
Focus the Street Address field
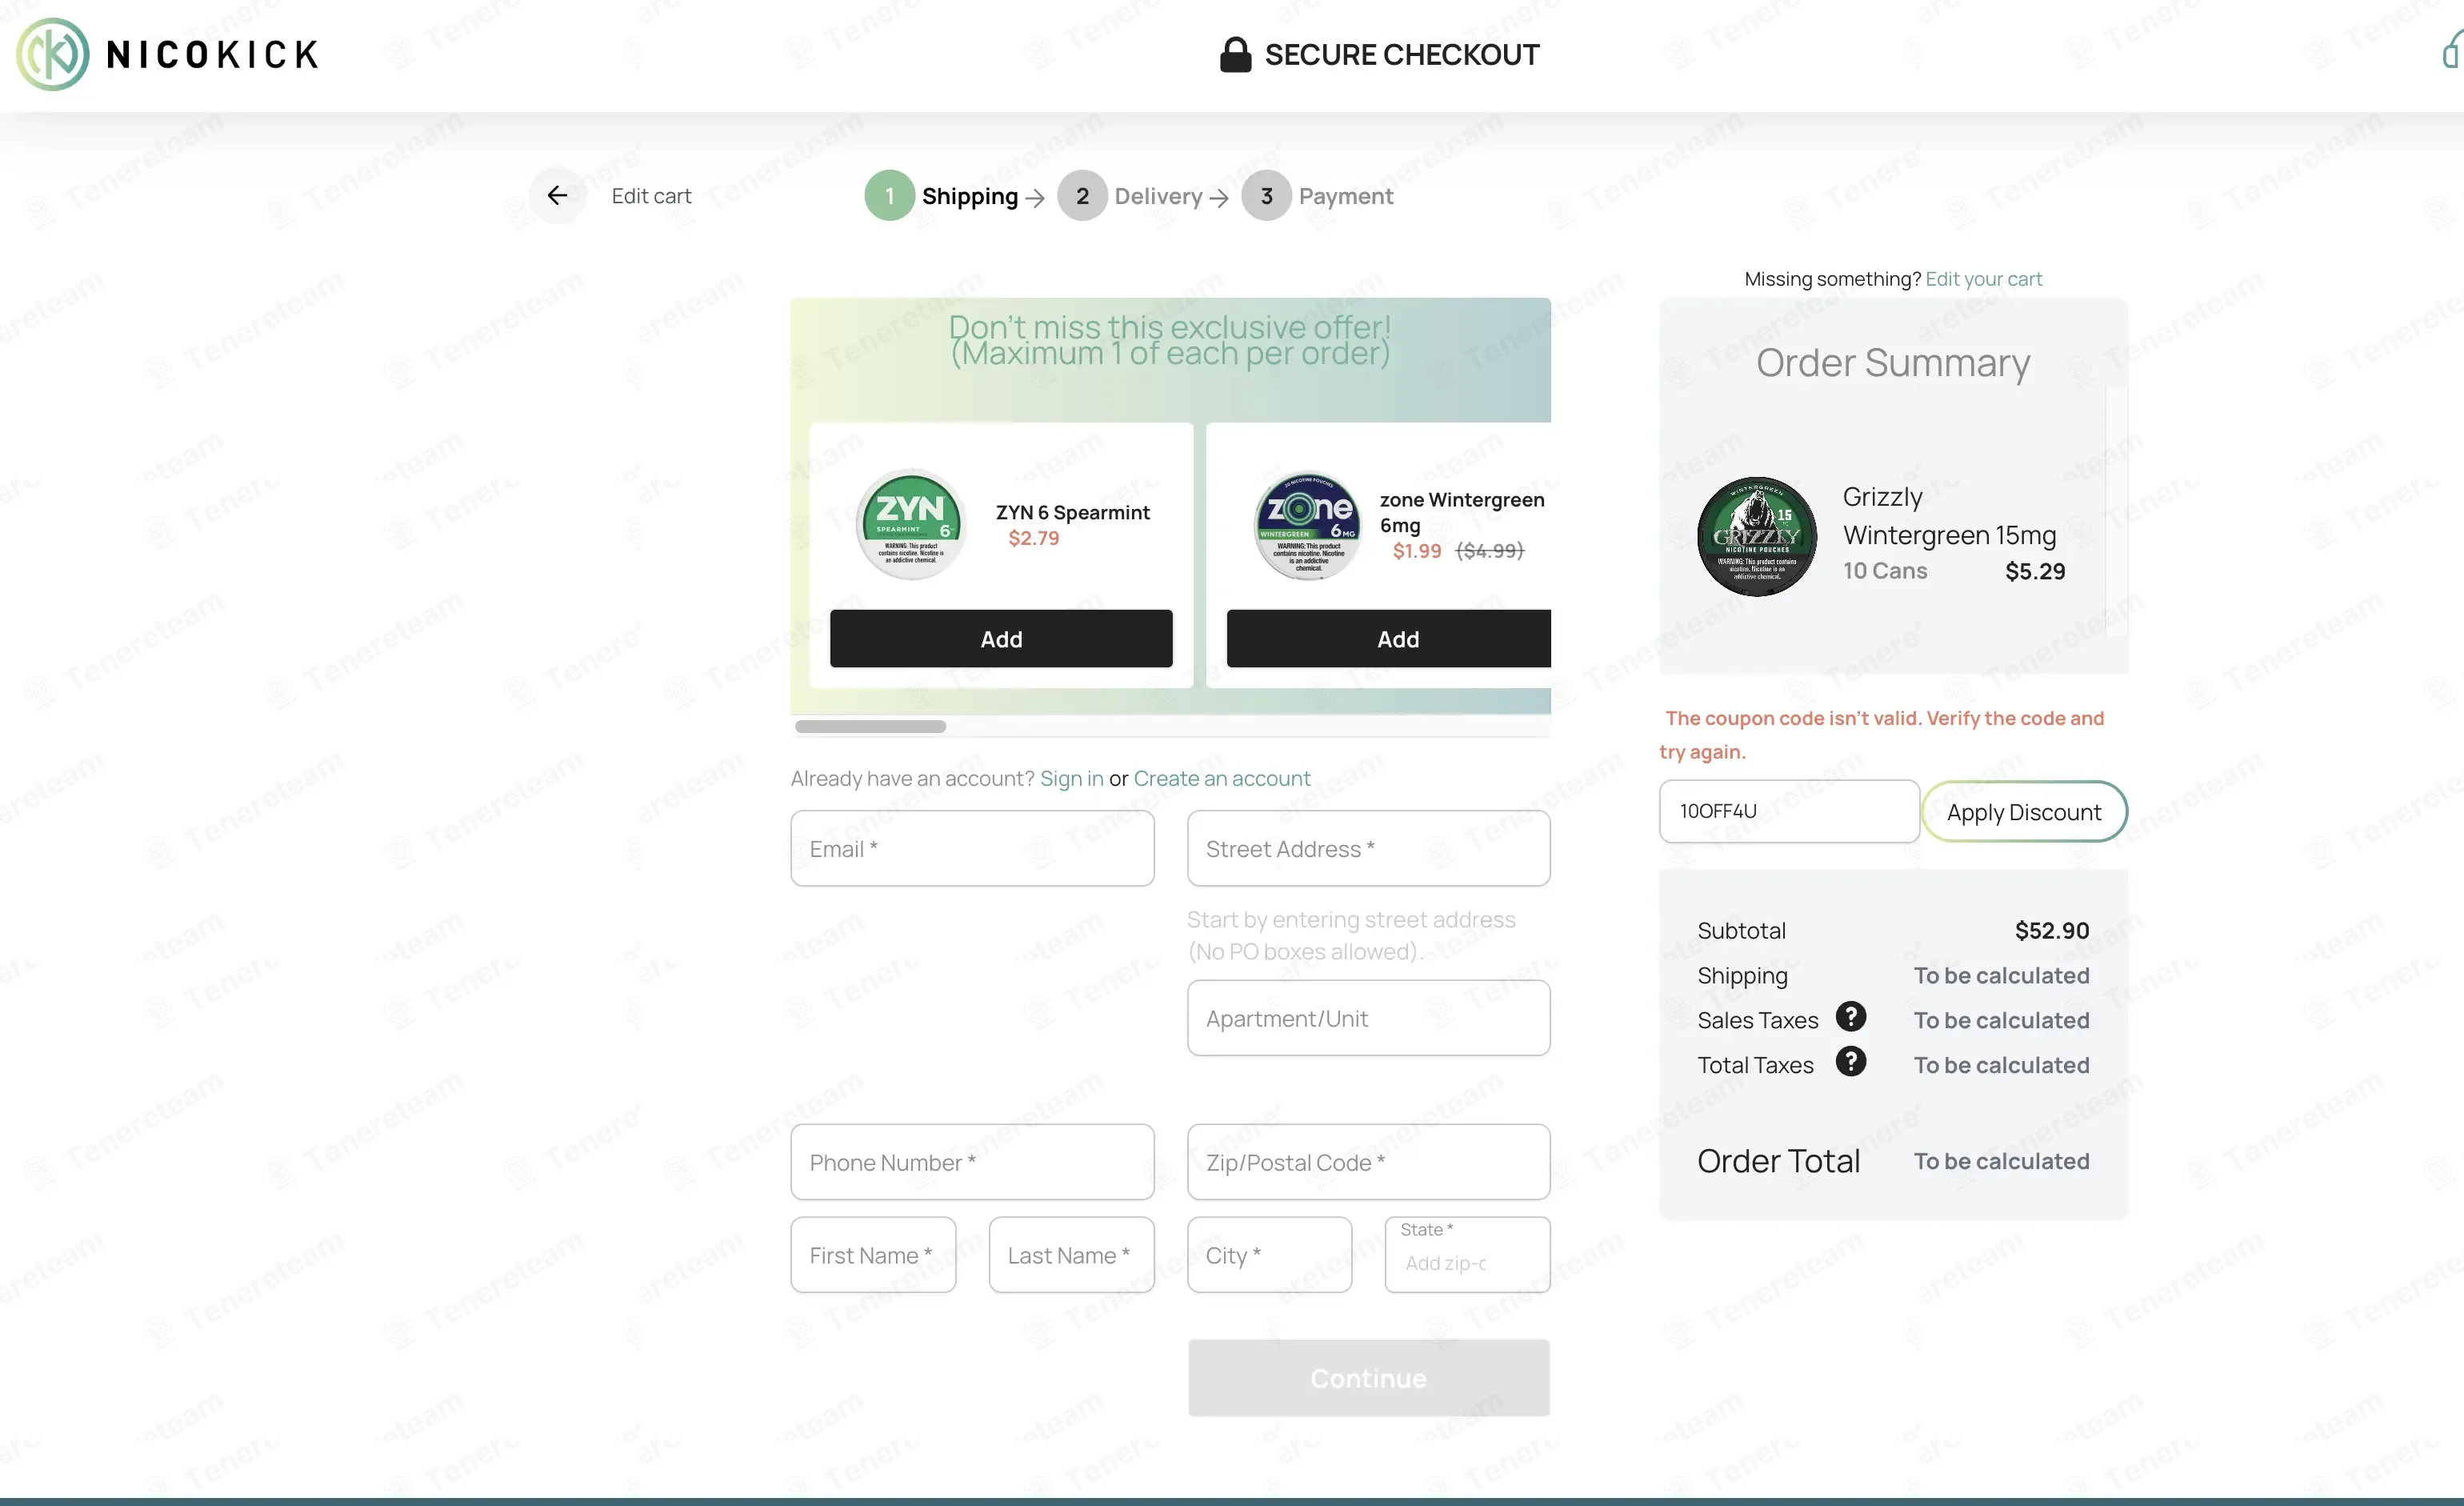[x=1368, y=848]
